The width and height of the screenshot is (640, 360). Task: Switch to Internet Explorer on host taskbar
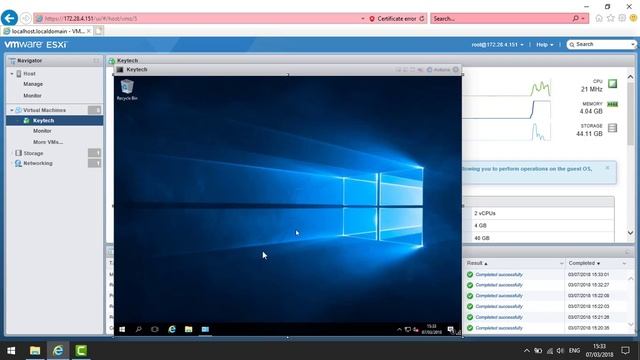click(58, 350)
